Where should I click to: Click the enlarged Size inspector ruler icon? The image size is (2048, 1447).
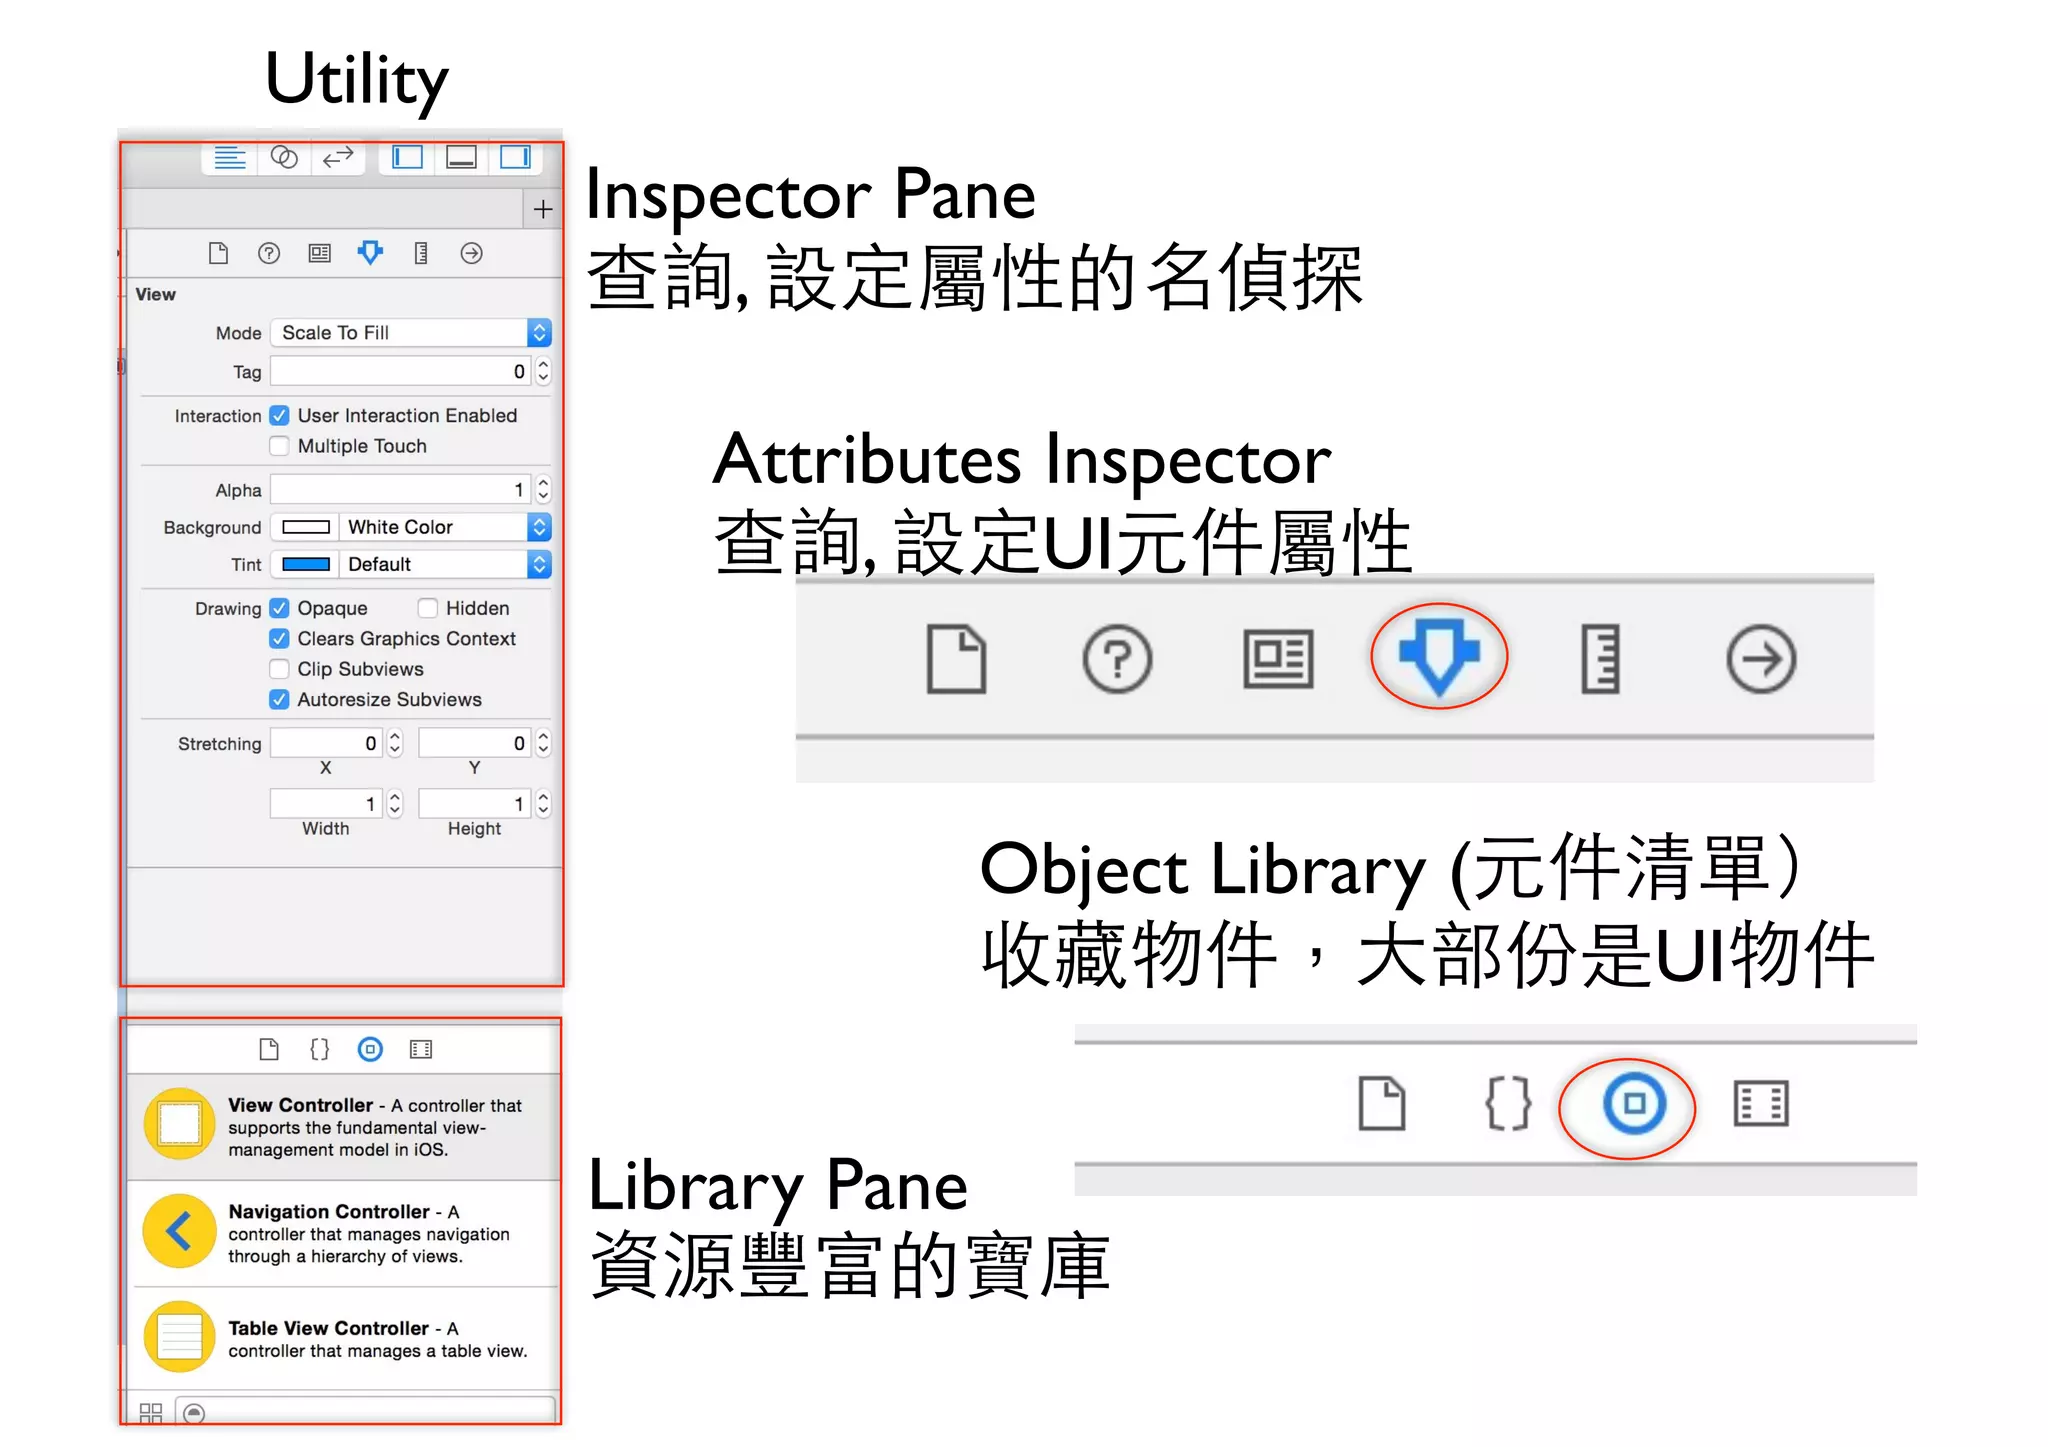[1600, 659]
